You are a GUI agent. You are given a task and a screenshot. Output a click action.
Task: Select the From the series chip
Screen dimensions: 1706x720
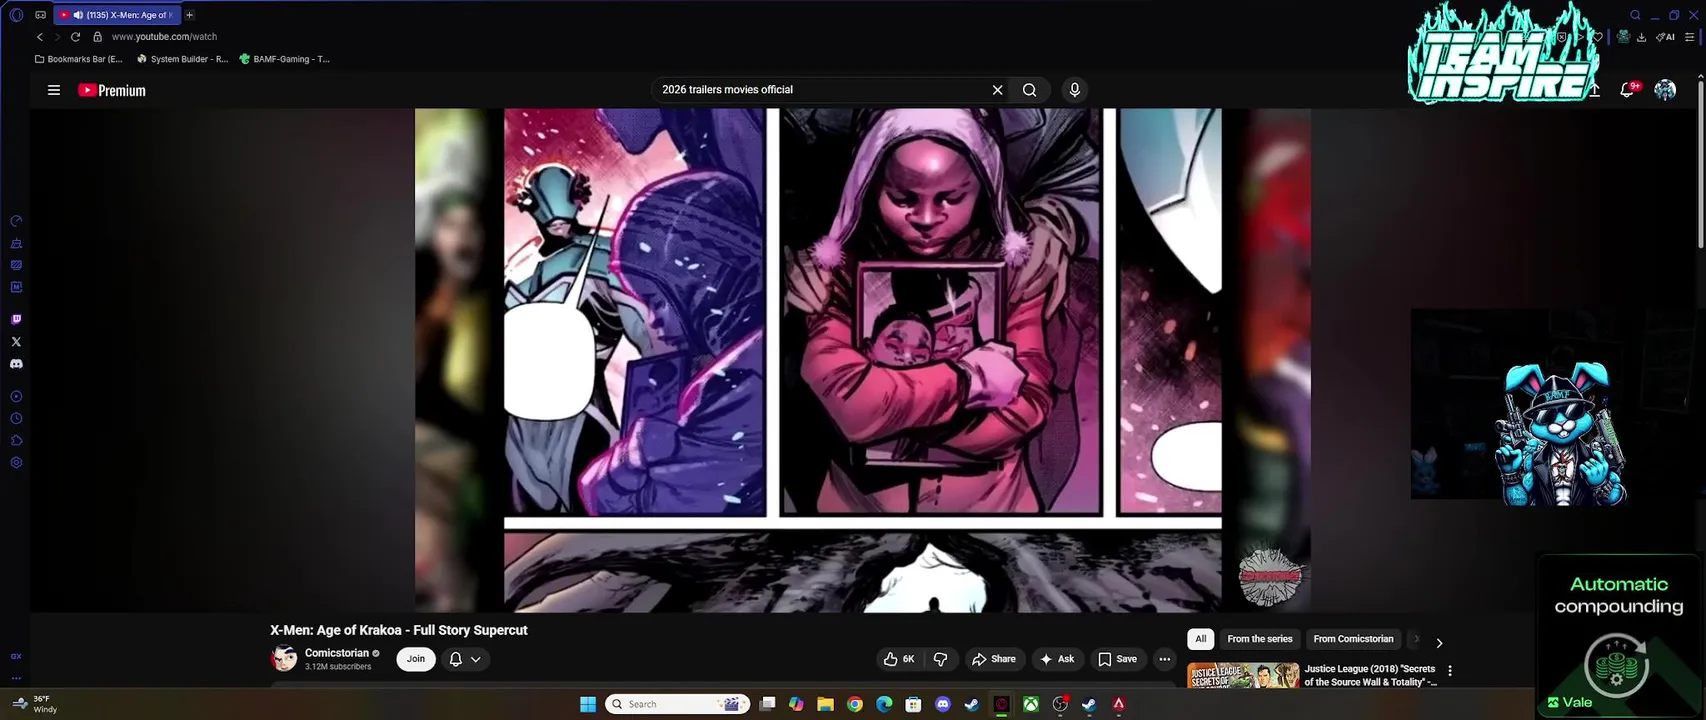1260,639
